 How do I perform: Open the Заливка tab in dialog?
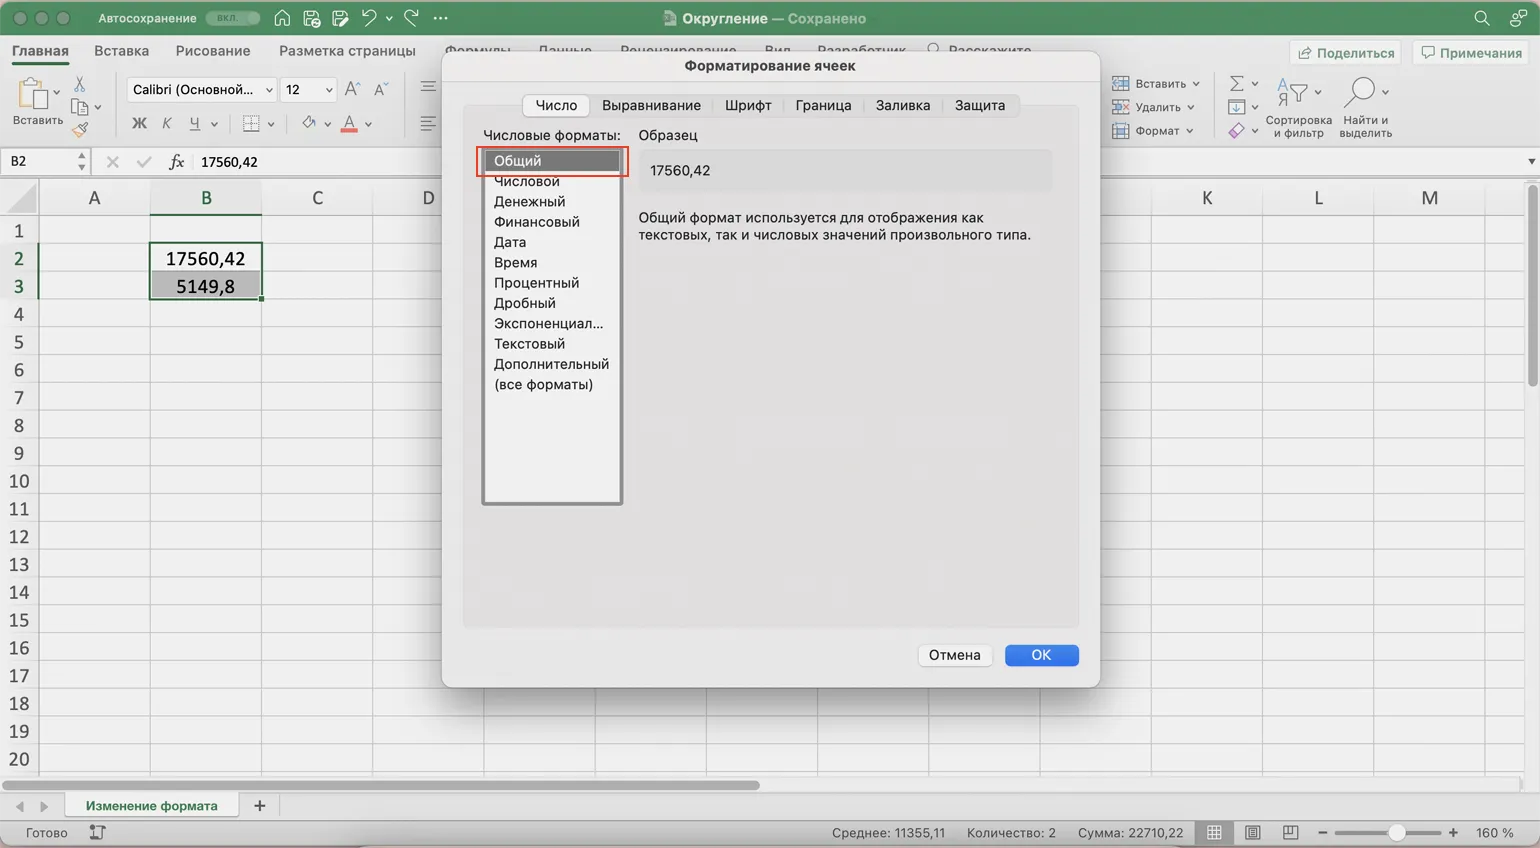pos(902,105)
